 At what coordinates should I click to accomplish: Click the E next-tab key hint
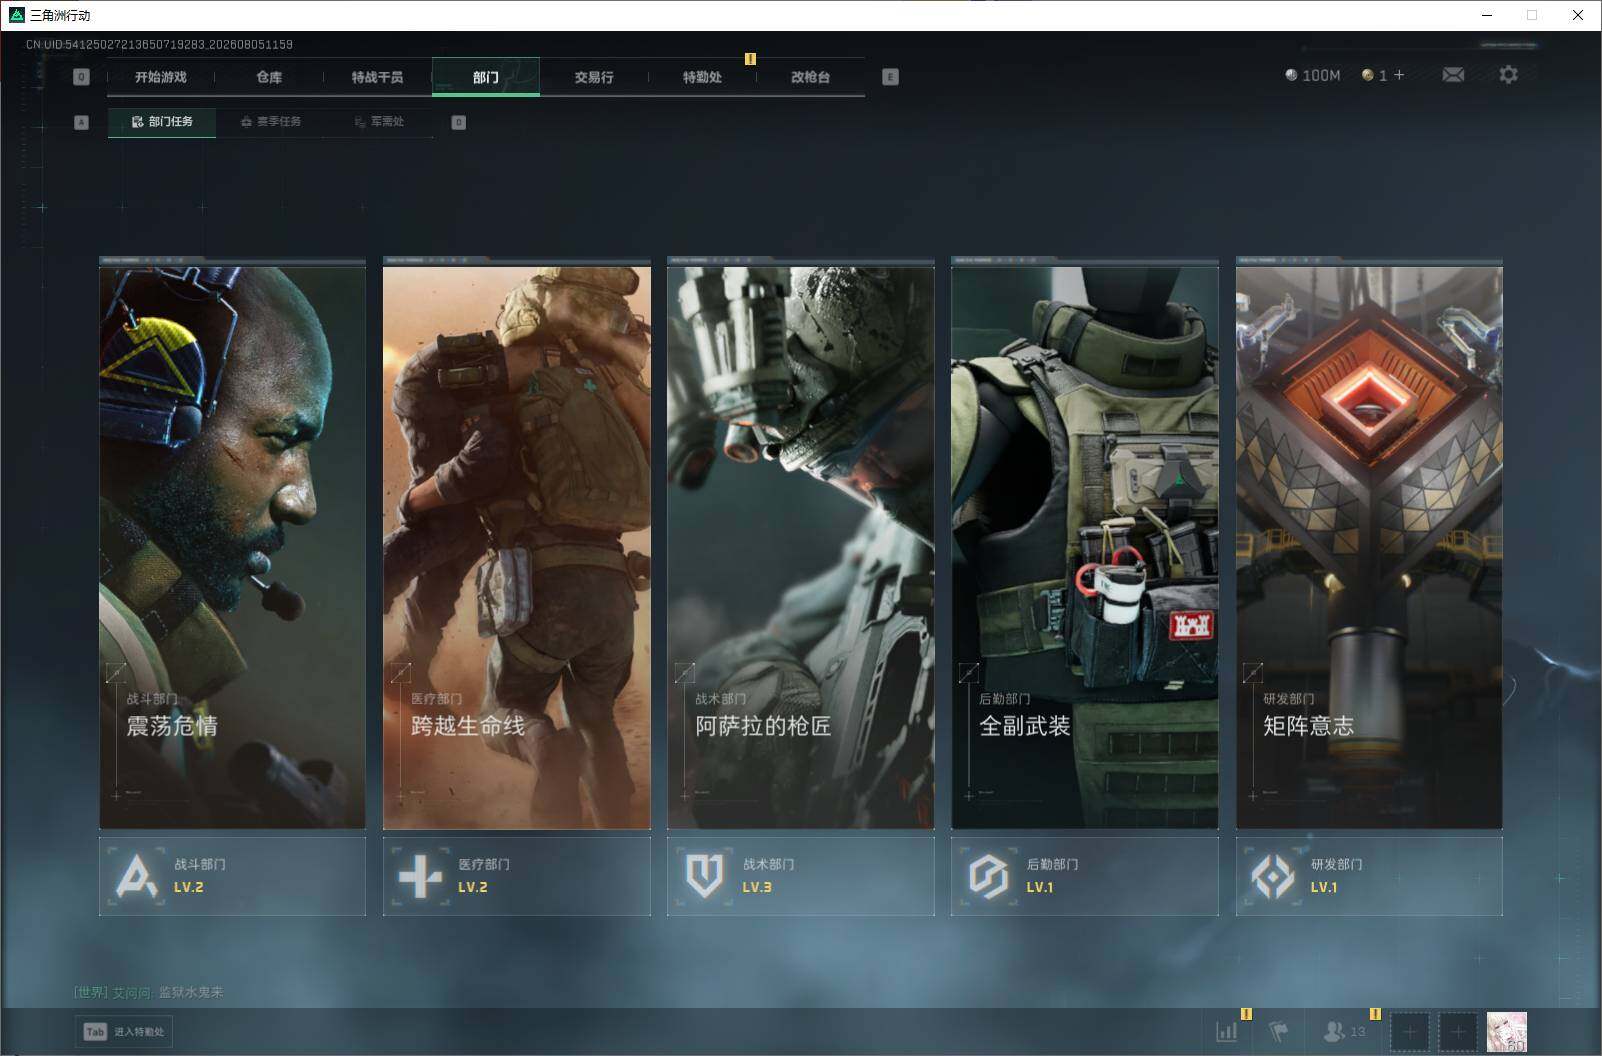pos(890,77)
